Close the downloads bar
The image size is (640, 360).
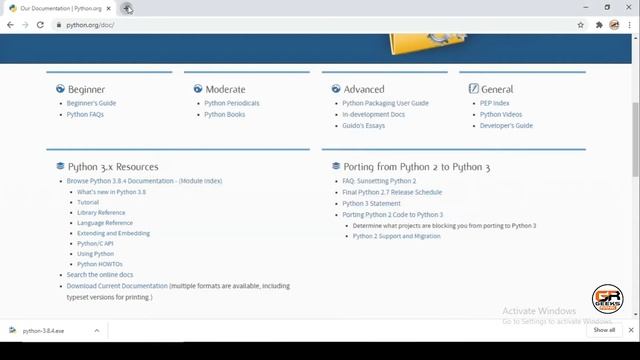(631, 330)
